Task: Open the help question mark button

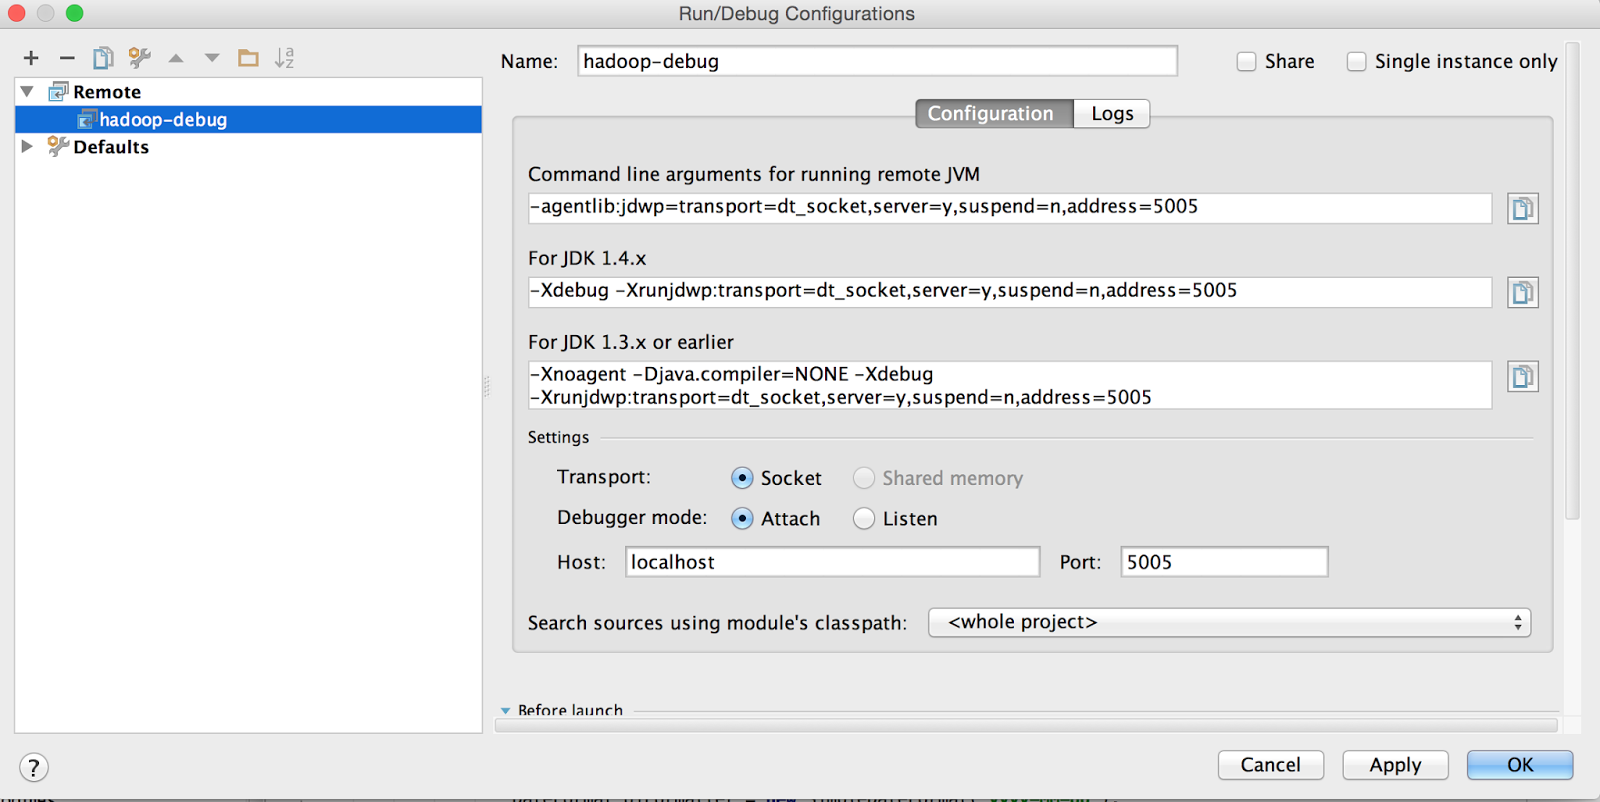Action: tap(33, 767)
